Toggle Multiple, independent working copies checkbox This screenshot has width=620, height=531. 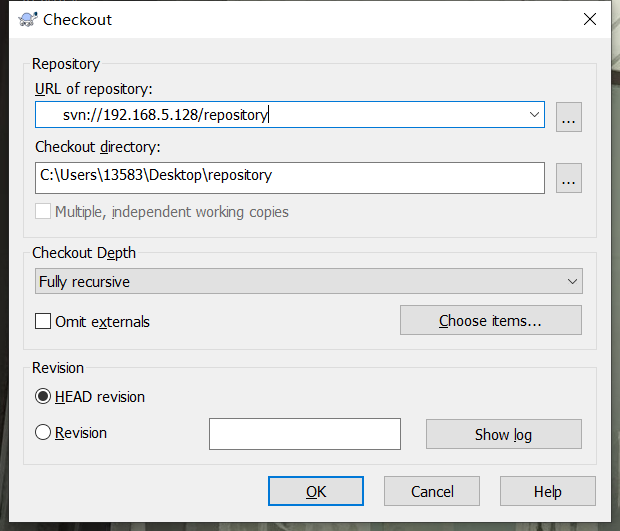click(x=43, y=212)
